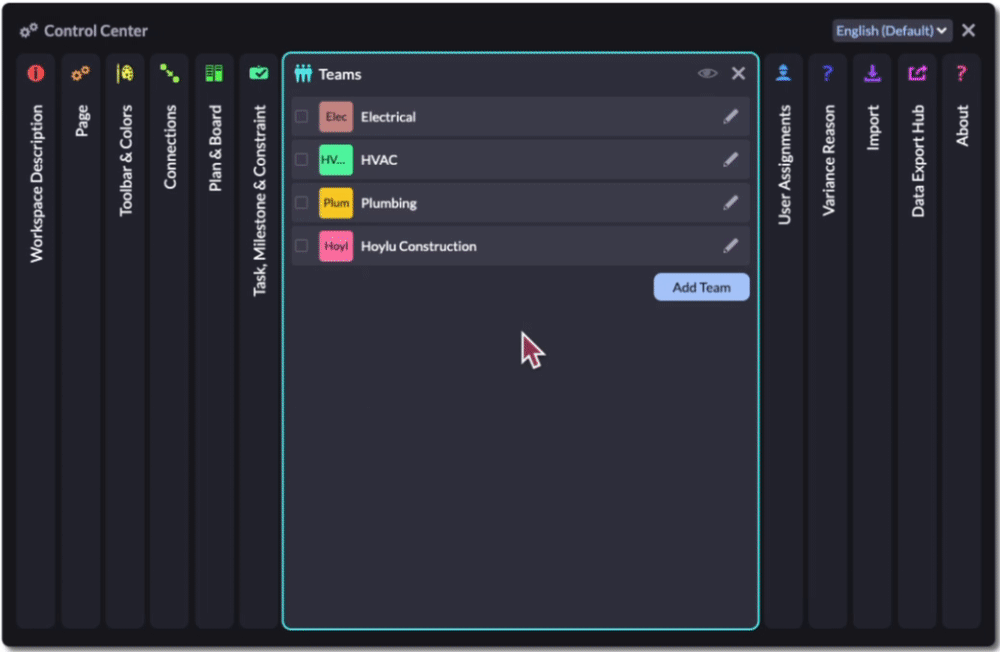
Task: Switch to the Page tab label
Action: tap(82, 121)
